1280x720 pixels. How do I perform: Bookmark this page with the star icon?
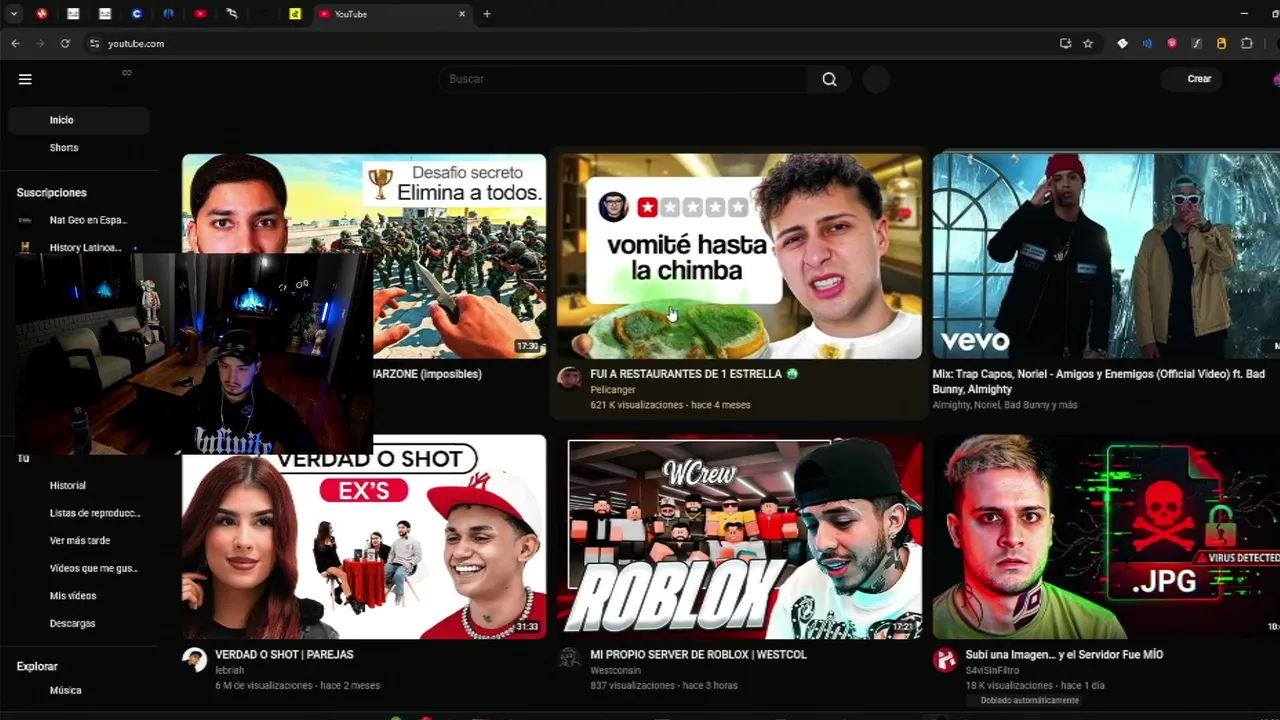coord(1088,44)
